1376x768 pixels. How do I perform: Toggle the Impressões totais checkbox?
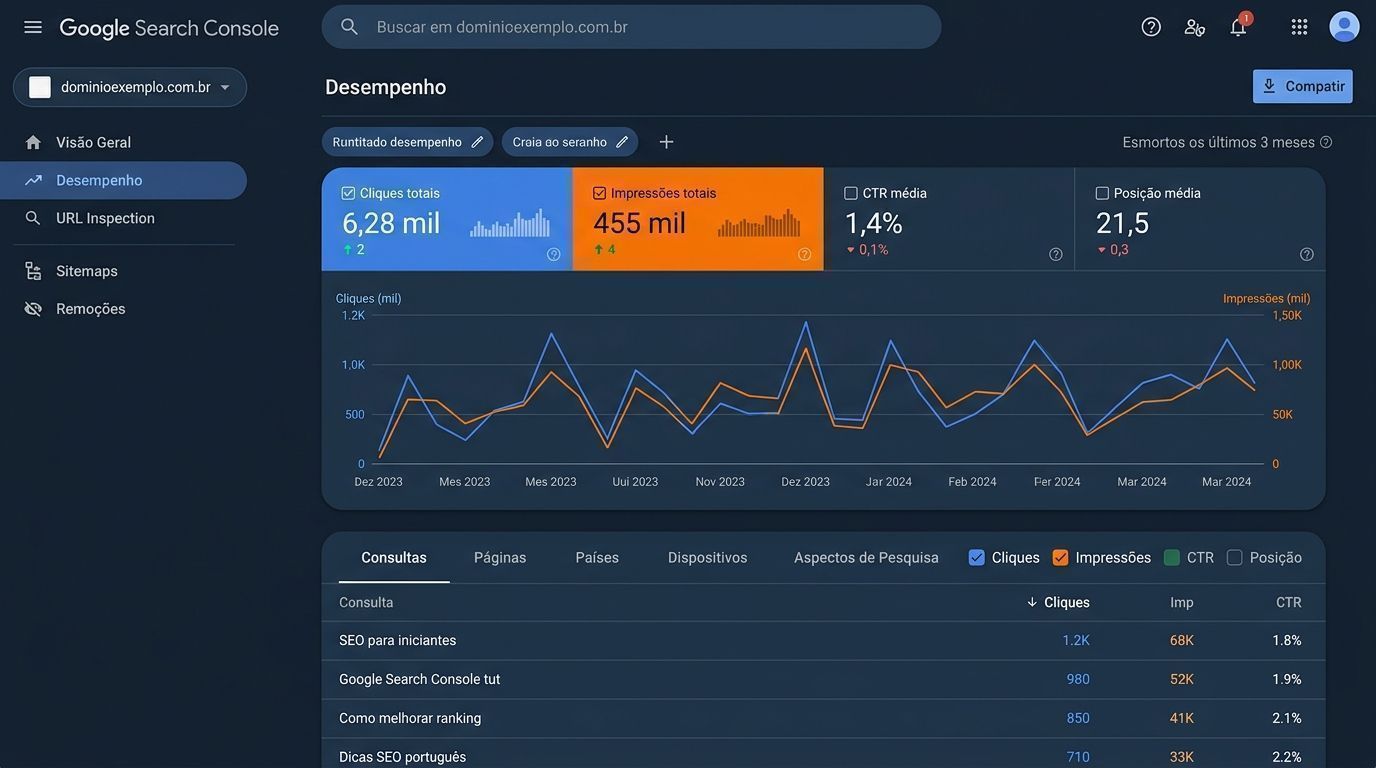[x=599, y=193]
